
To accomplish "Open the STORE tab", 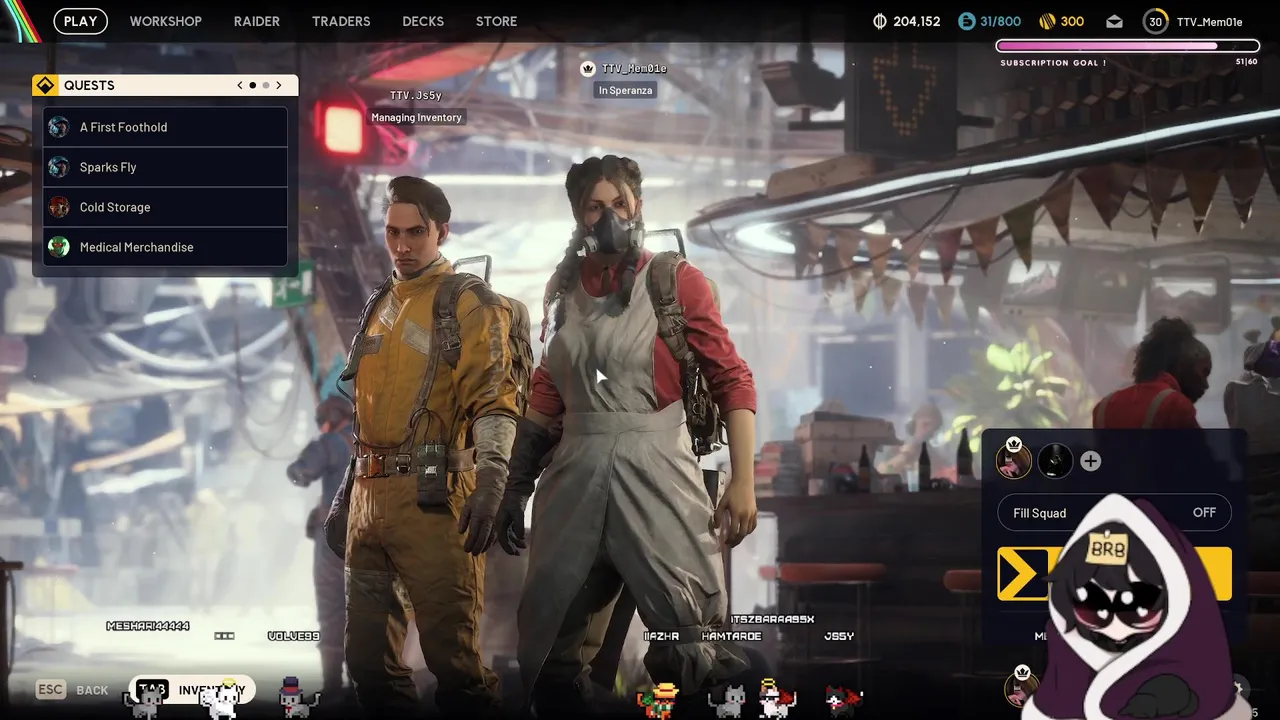I will pos(497,21).
